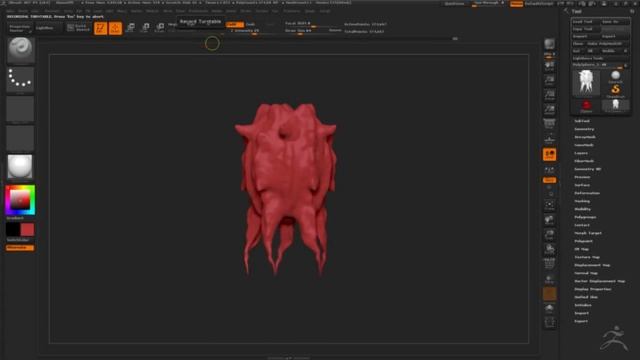The height and width of the screenshot is (360, 640).
Task: Open the empty Texture slot
Action: [x=20, y=138]
